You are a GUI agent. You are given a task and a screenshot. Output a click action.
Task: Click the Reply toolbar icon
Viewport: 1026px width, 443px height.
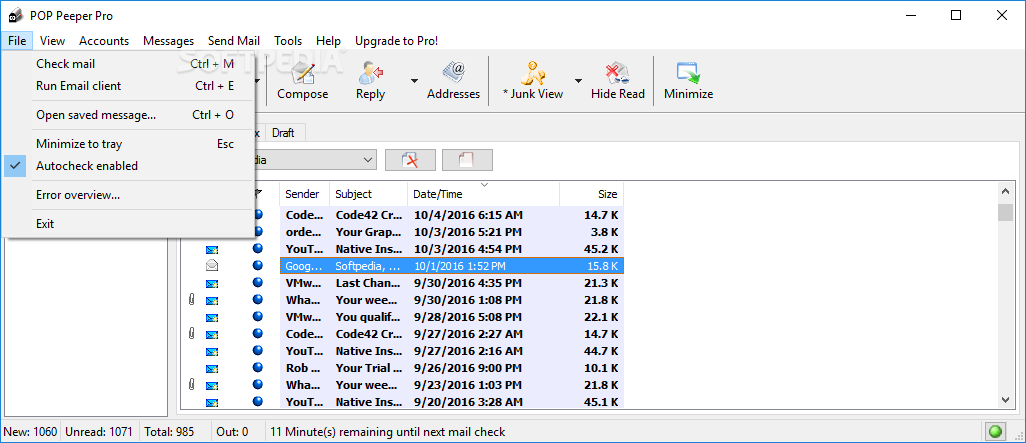(370, 73)
